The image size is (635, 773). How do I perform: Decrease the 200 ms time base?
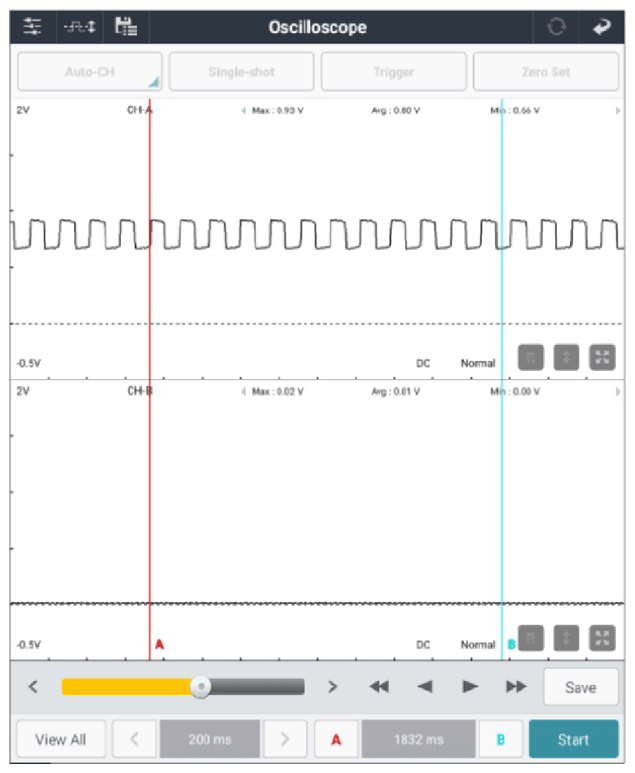135,740
